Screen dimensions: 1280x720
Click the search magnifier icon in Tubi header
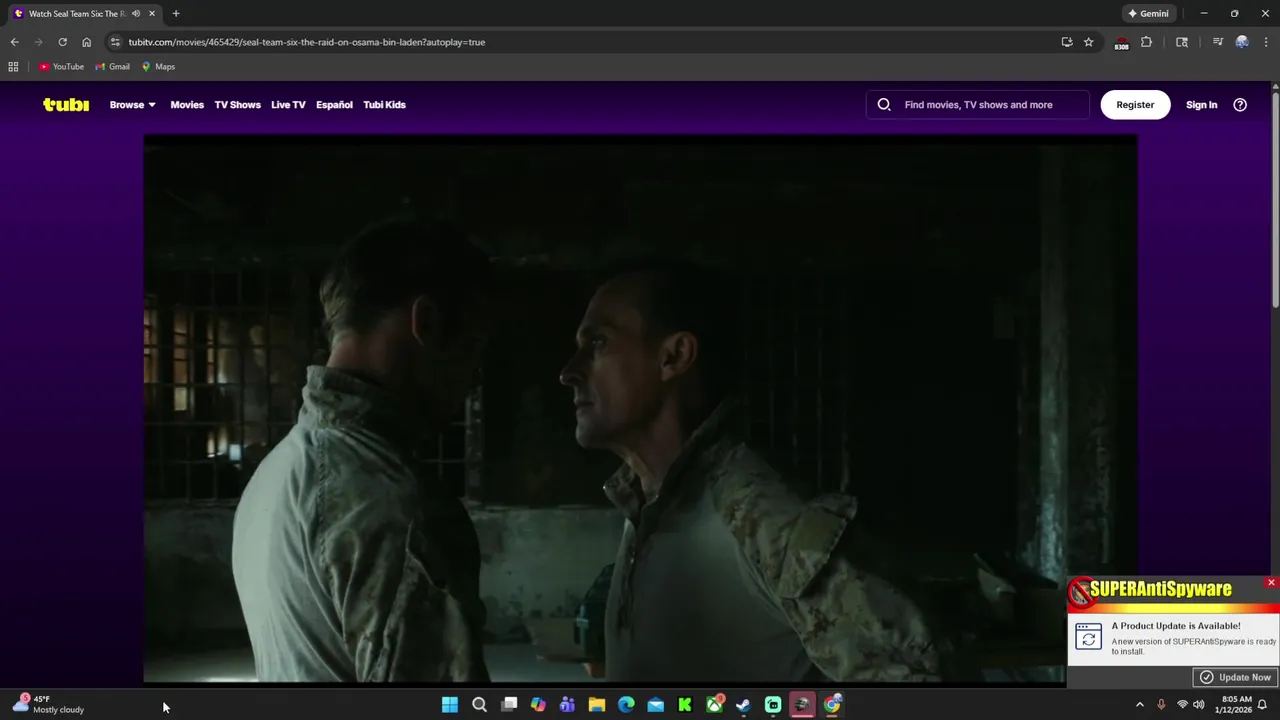click(x=884, y=104)
